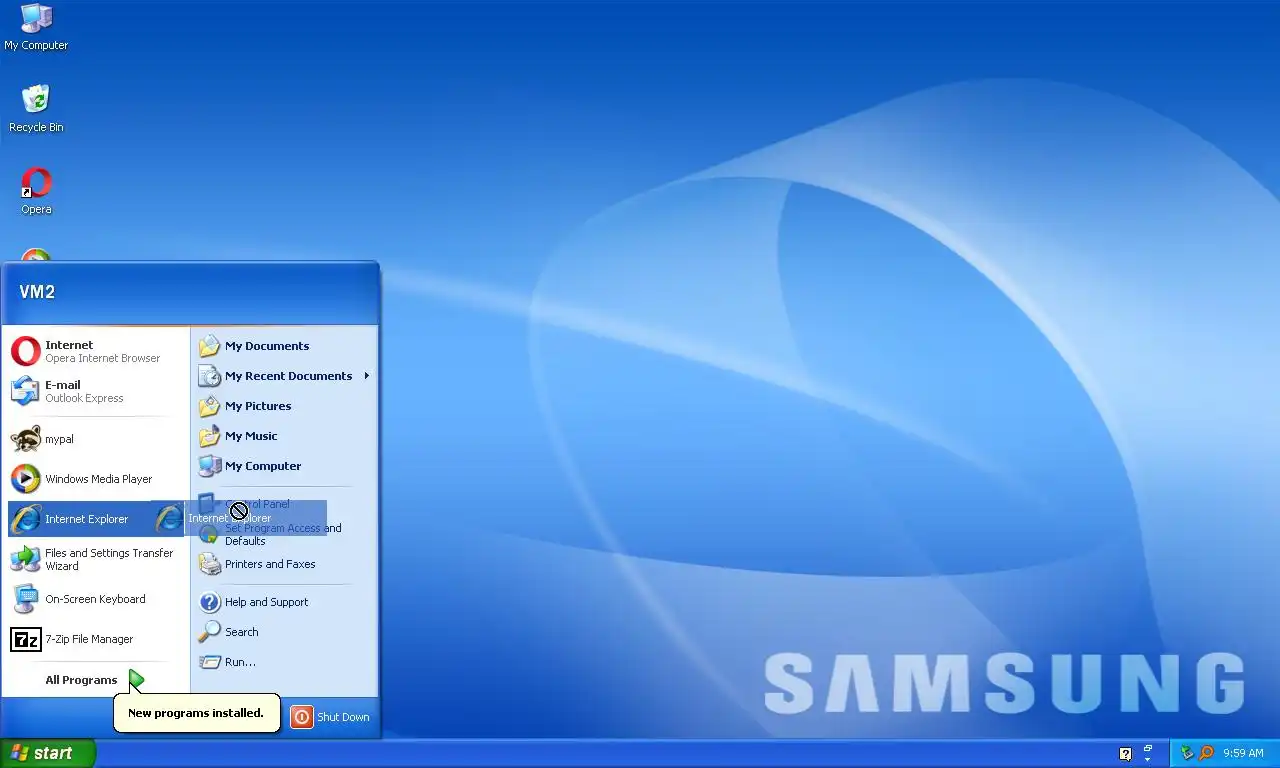This screenshot has height=768, width=1280.
Task: Click the green start button
Action: pos(48,754)
